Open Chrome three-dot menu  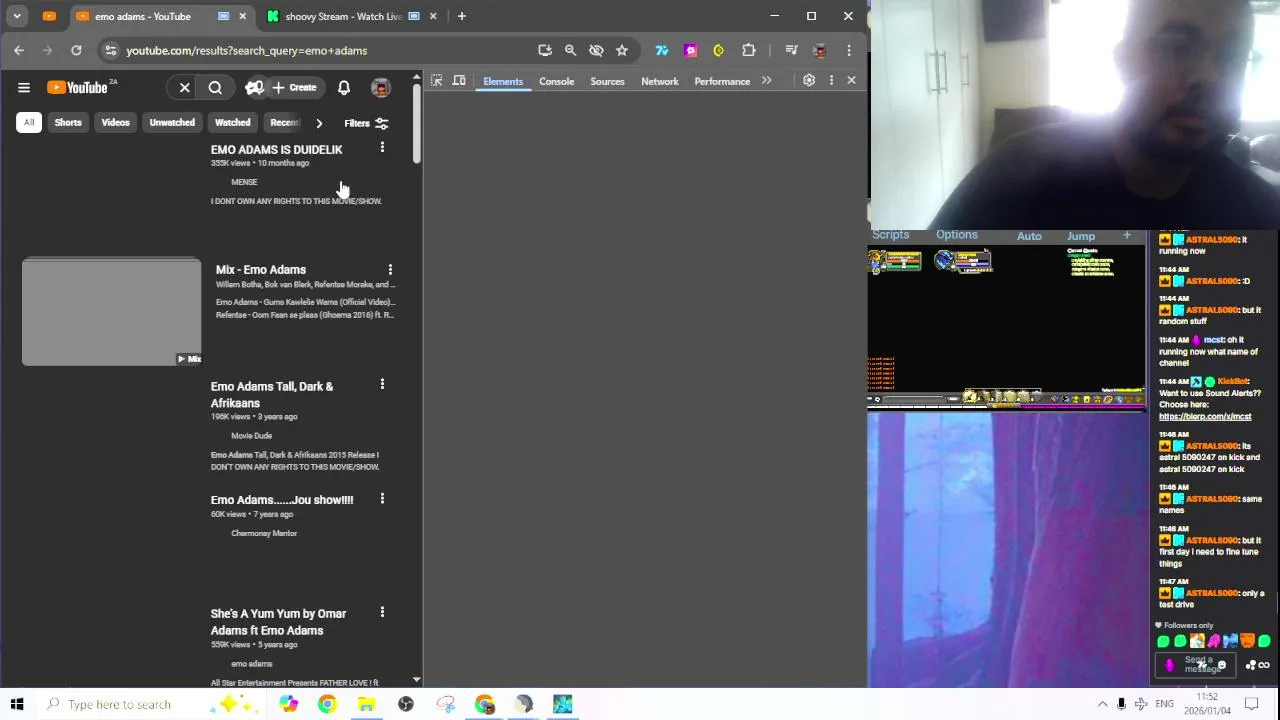click(x=849, y=50)
